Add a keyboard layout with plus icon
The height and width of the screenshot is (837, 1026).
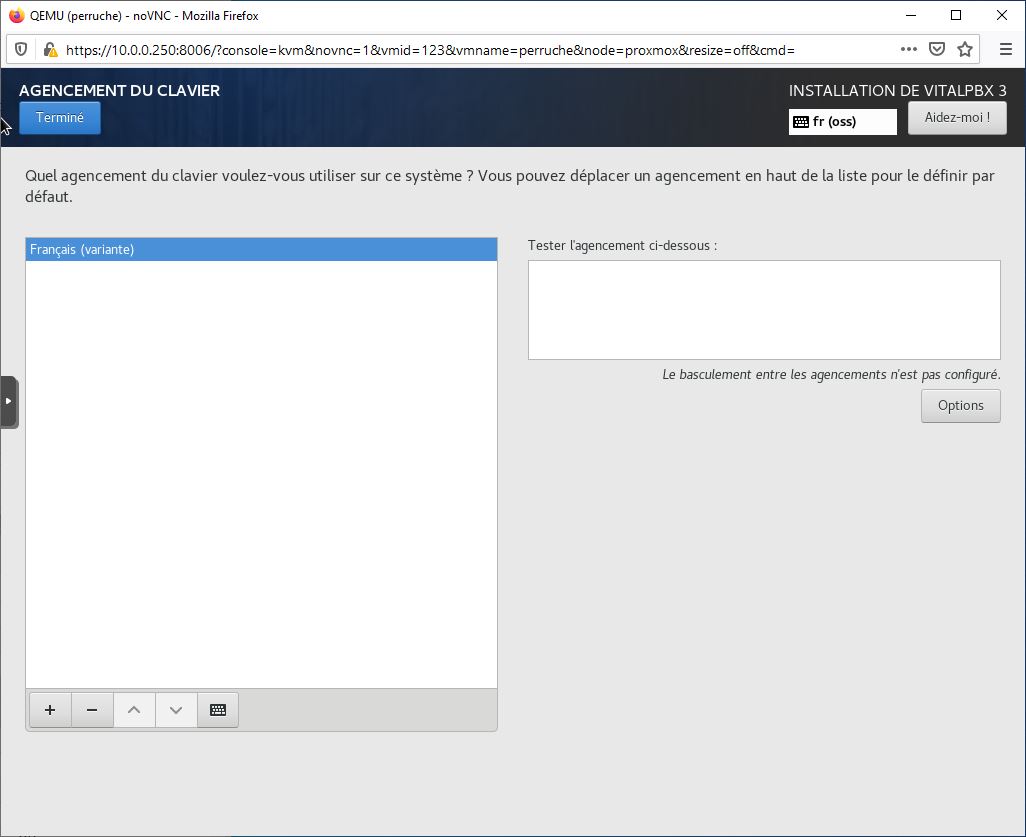(x=50, y=710)
